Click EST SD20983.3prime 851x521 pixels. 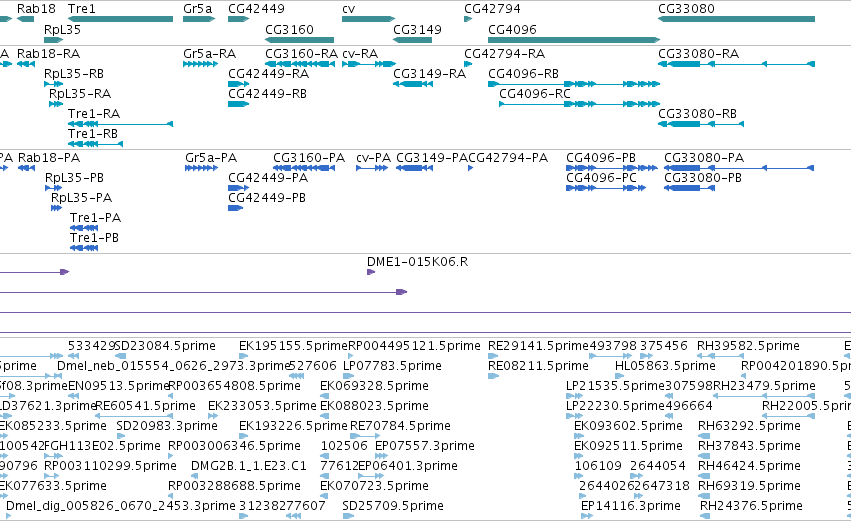coord(167,426)
